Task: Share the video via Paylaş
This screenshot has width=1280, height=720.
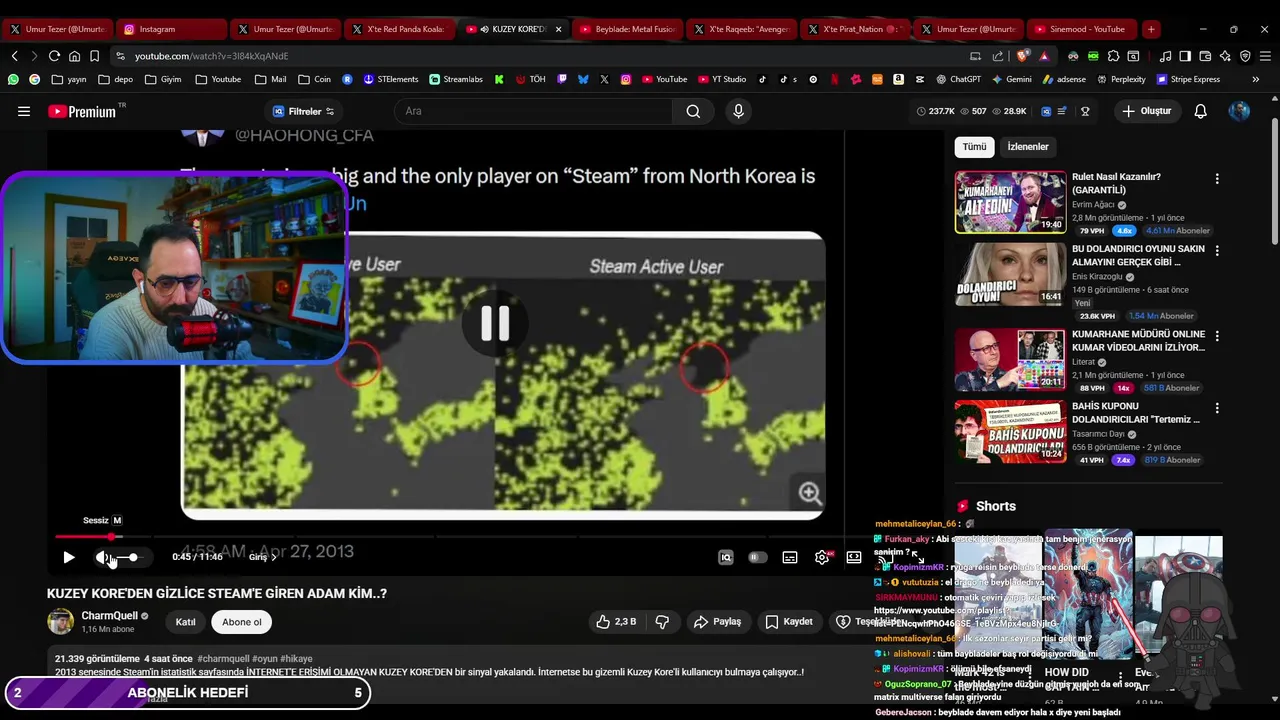Action: pyautogui.click(x=718, y=622)
